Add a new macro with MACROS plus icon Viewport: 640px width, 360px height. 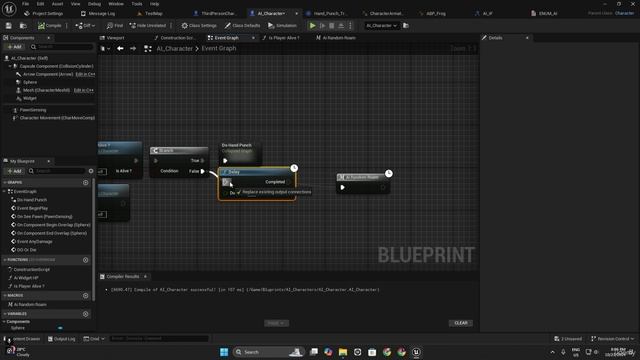85,296
